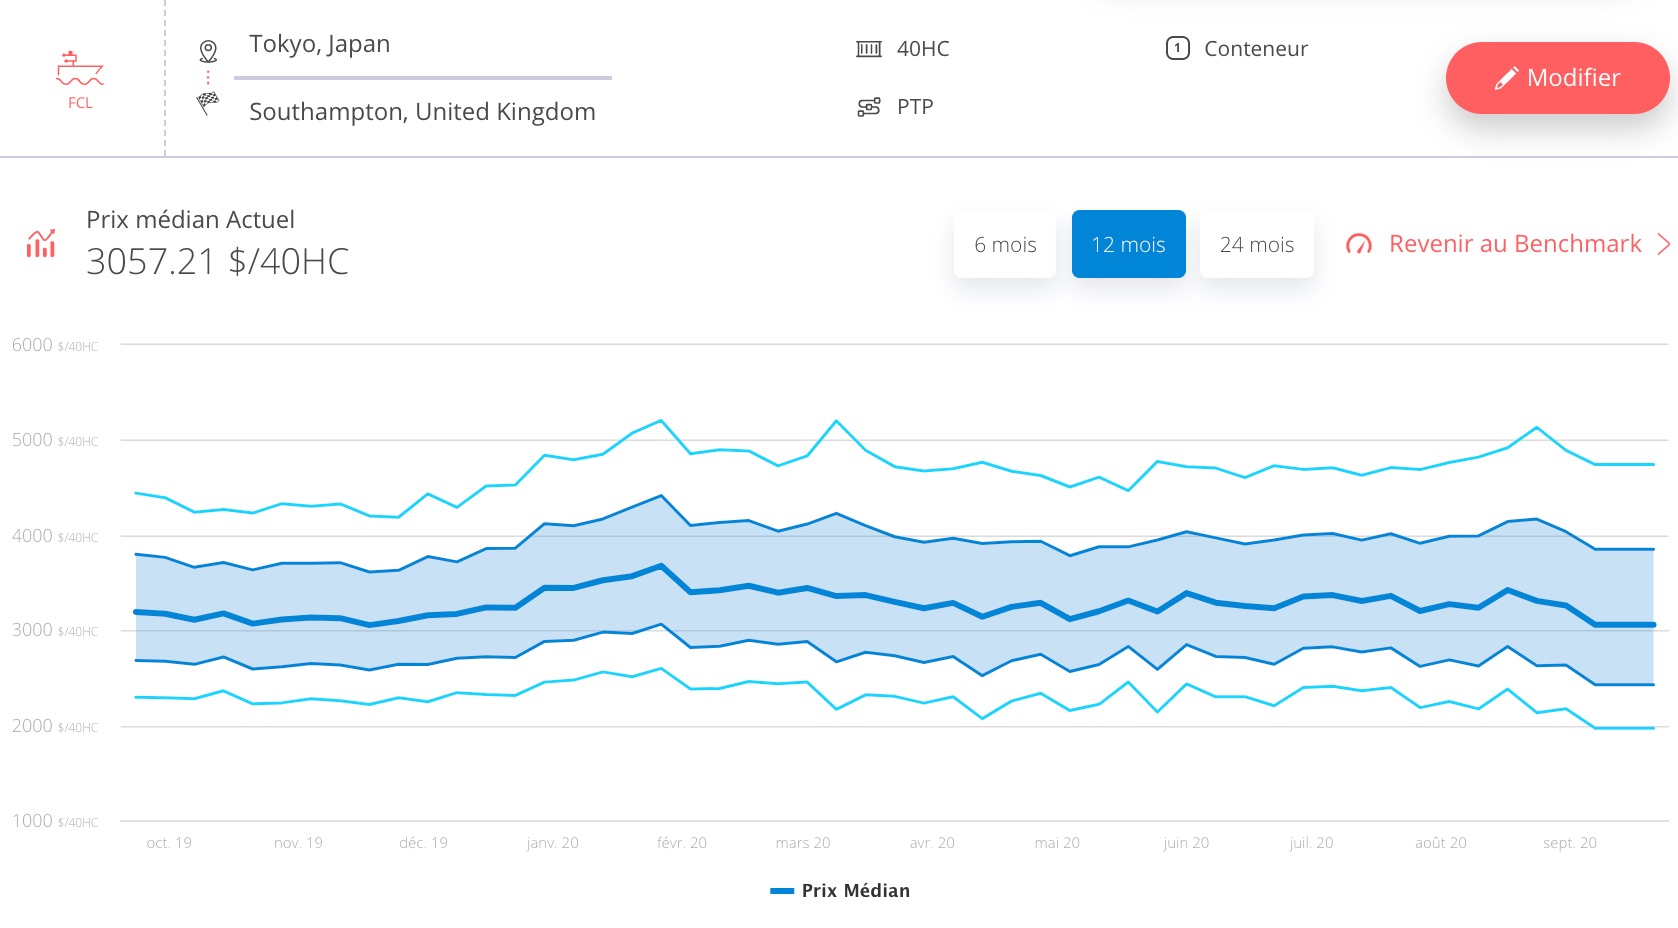Click the avr. 20 axis label

tap(932, 843)
